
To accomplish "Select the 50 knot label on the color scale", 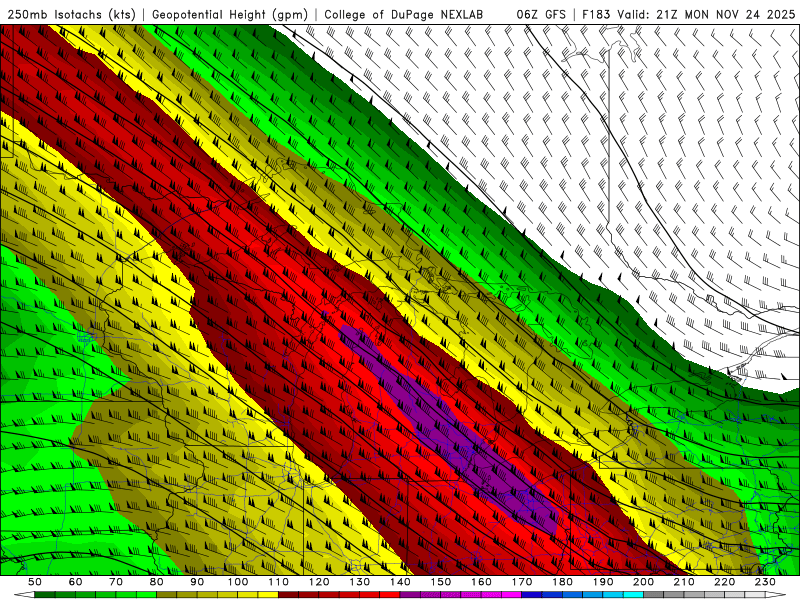I will (x=35, y=582).
